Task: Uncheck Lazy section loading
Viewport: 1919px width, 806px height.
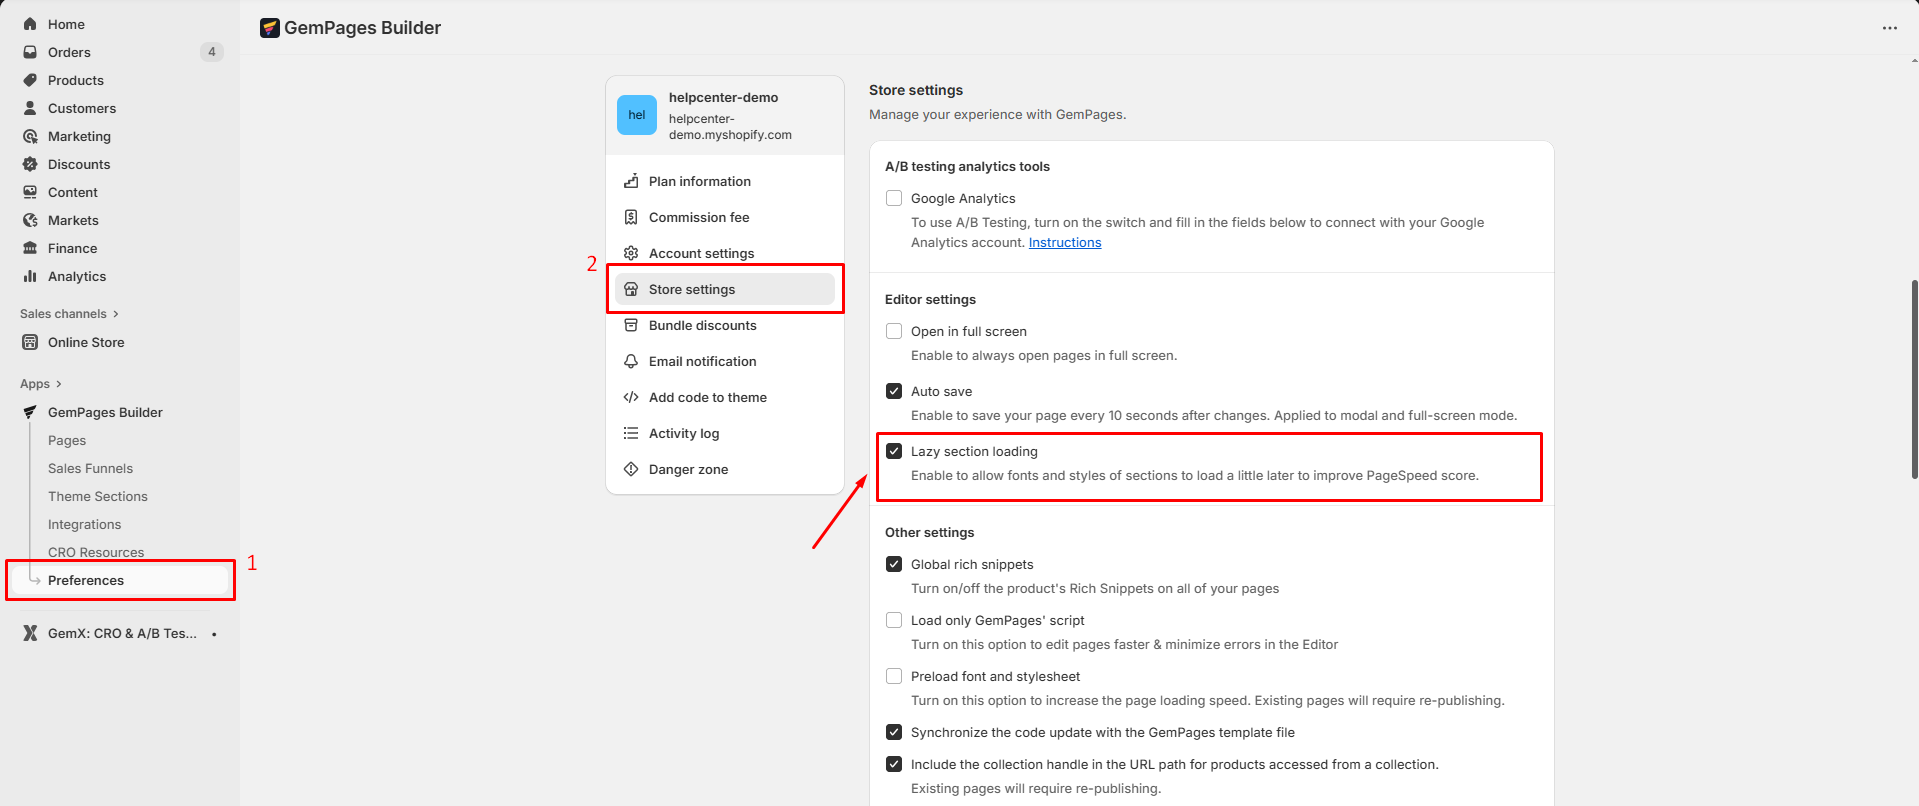Action: pos(894,451)
